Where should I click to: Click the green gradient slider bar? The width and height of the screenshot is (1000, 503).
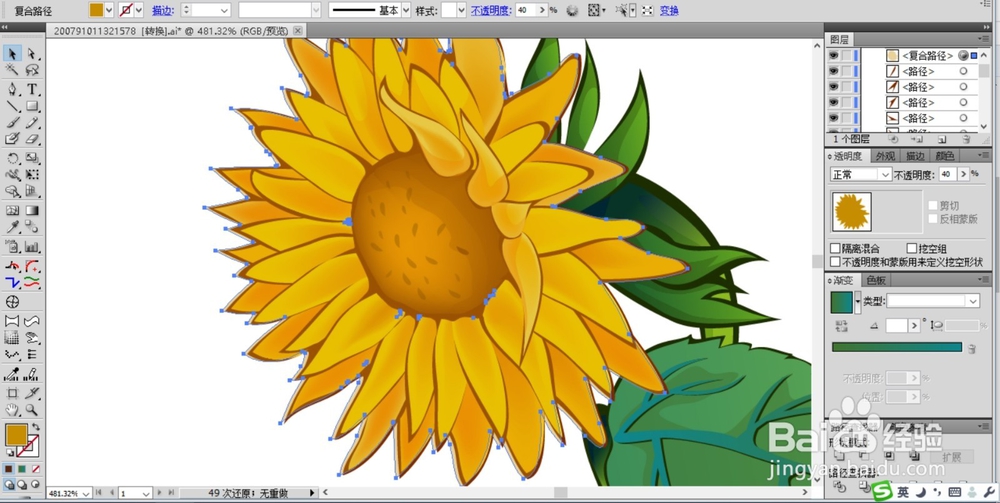click(897, 347)
